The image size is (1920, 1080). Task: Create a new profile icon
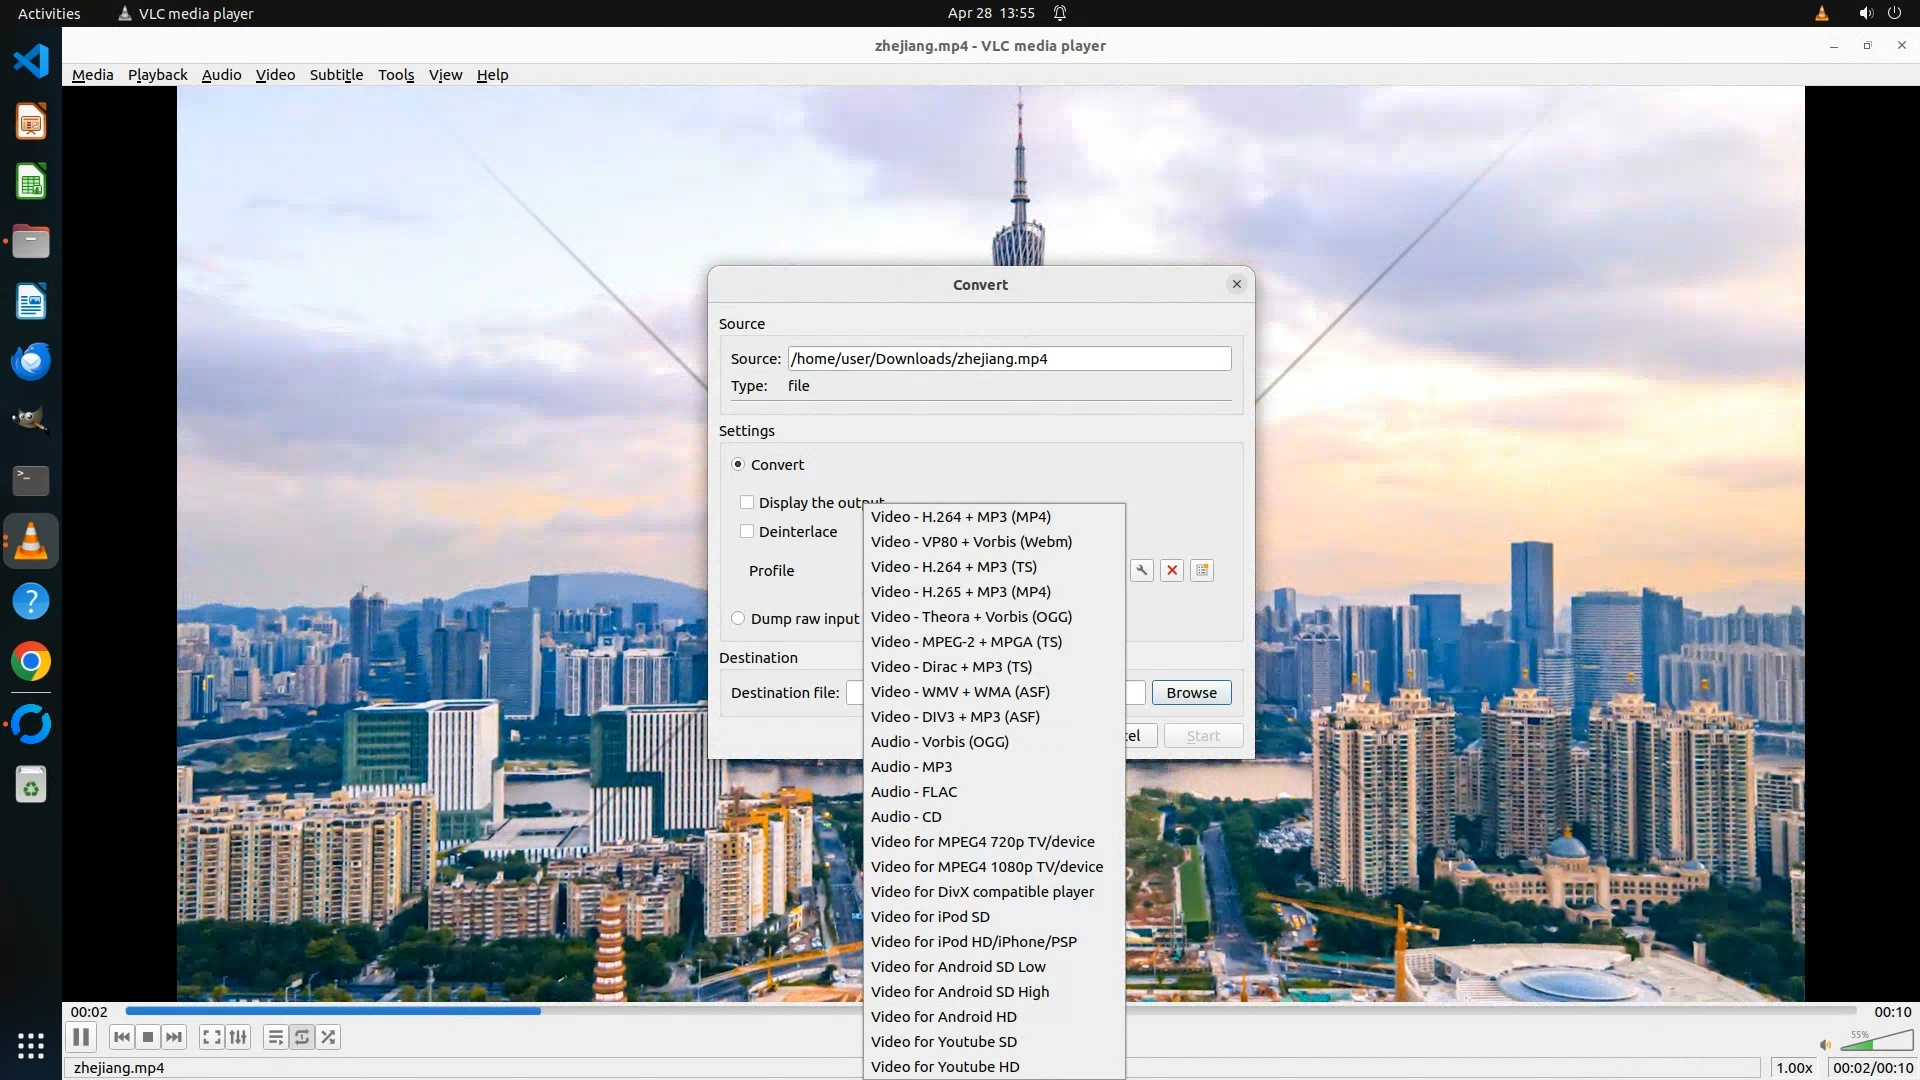click(x=1202, y=570)
